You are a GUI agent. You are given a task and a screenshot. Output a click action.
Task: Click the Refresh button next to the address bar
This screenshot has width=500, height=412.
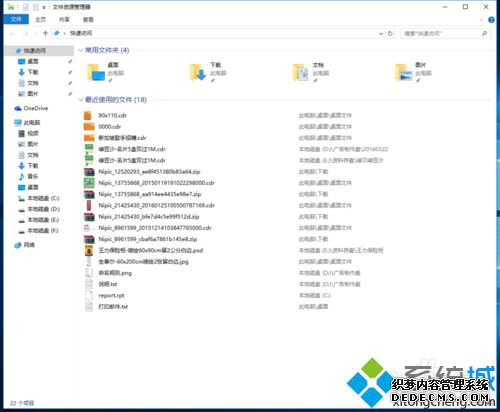[x=390, y=34]
